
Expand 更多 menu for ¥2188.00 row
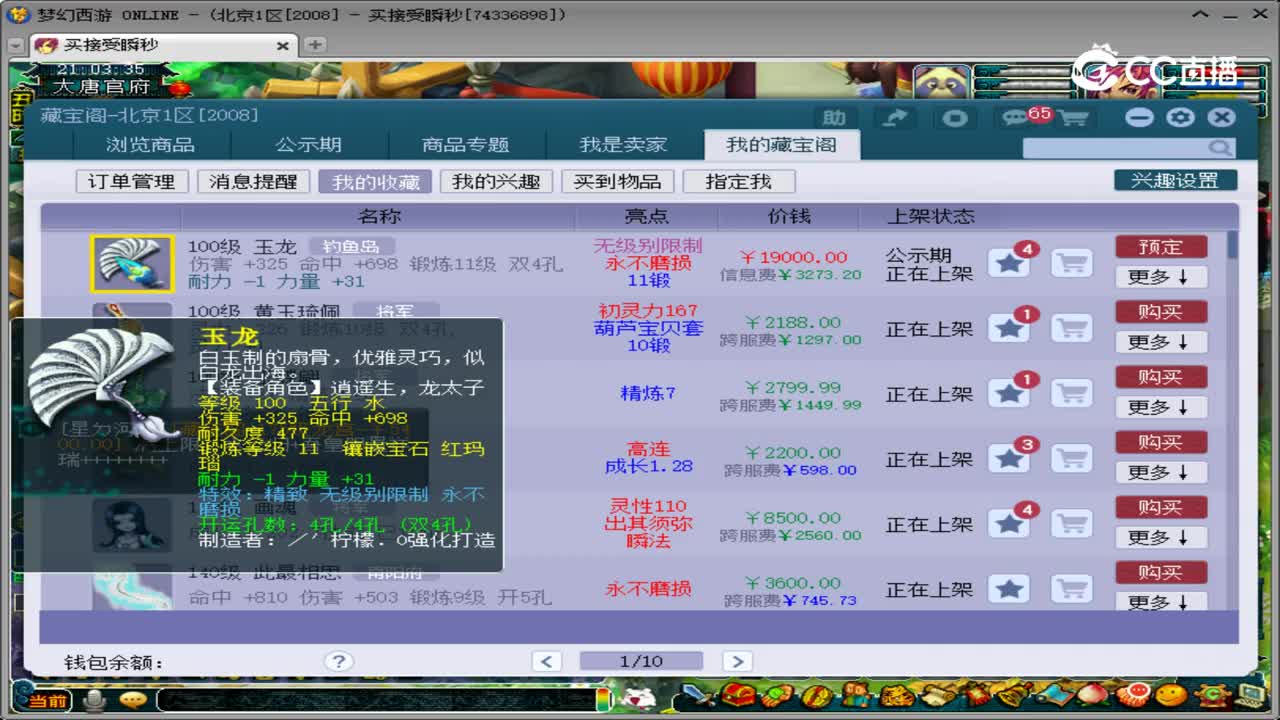[1161, 342]
